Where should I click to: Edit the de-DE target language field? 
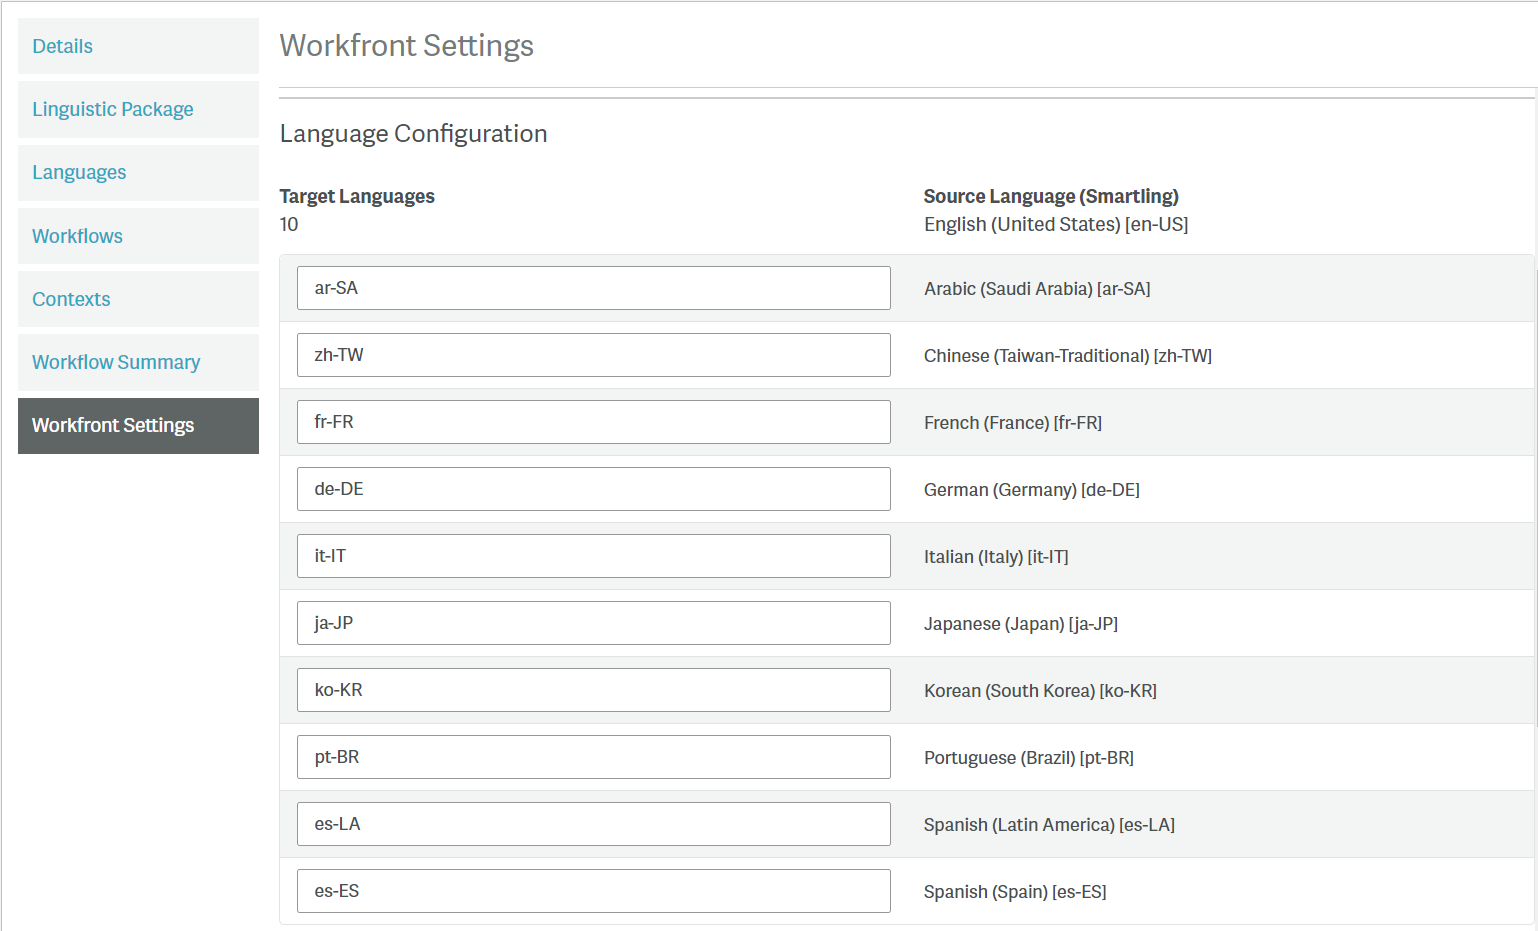pyautogui.click(x=593, y=489)
